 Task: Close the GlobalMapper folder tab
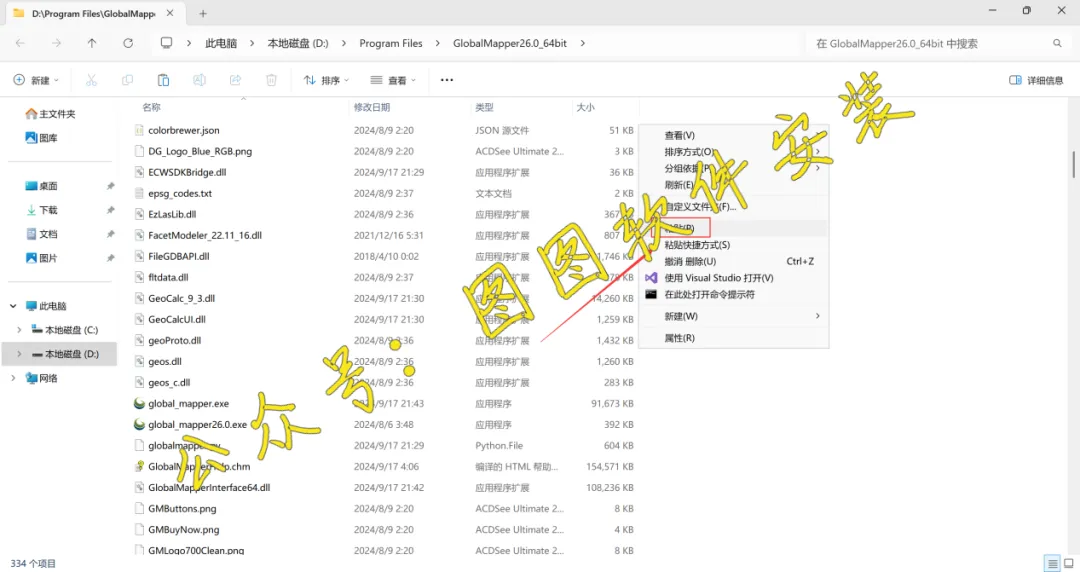(x=170, y=13)
